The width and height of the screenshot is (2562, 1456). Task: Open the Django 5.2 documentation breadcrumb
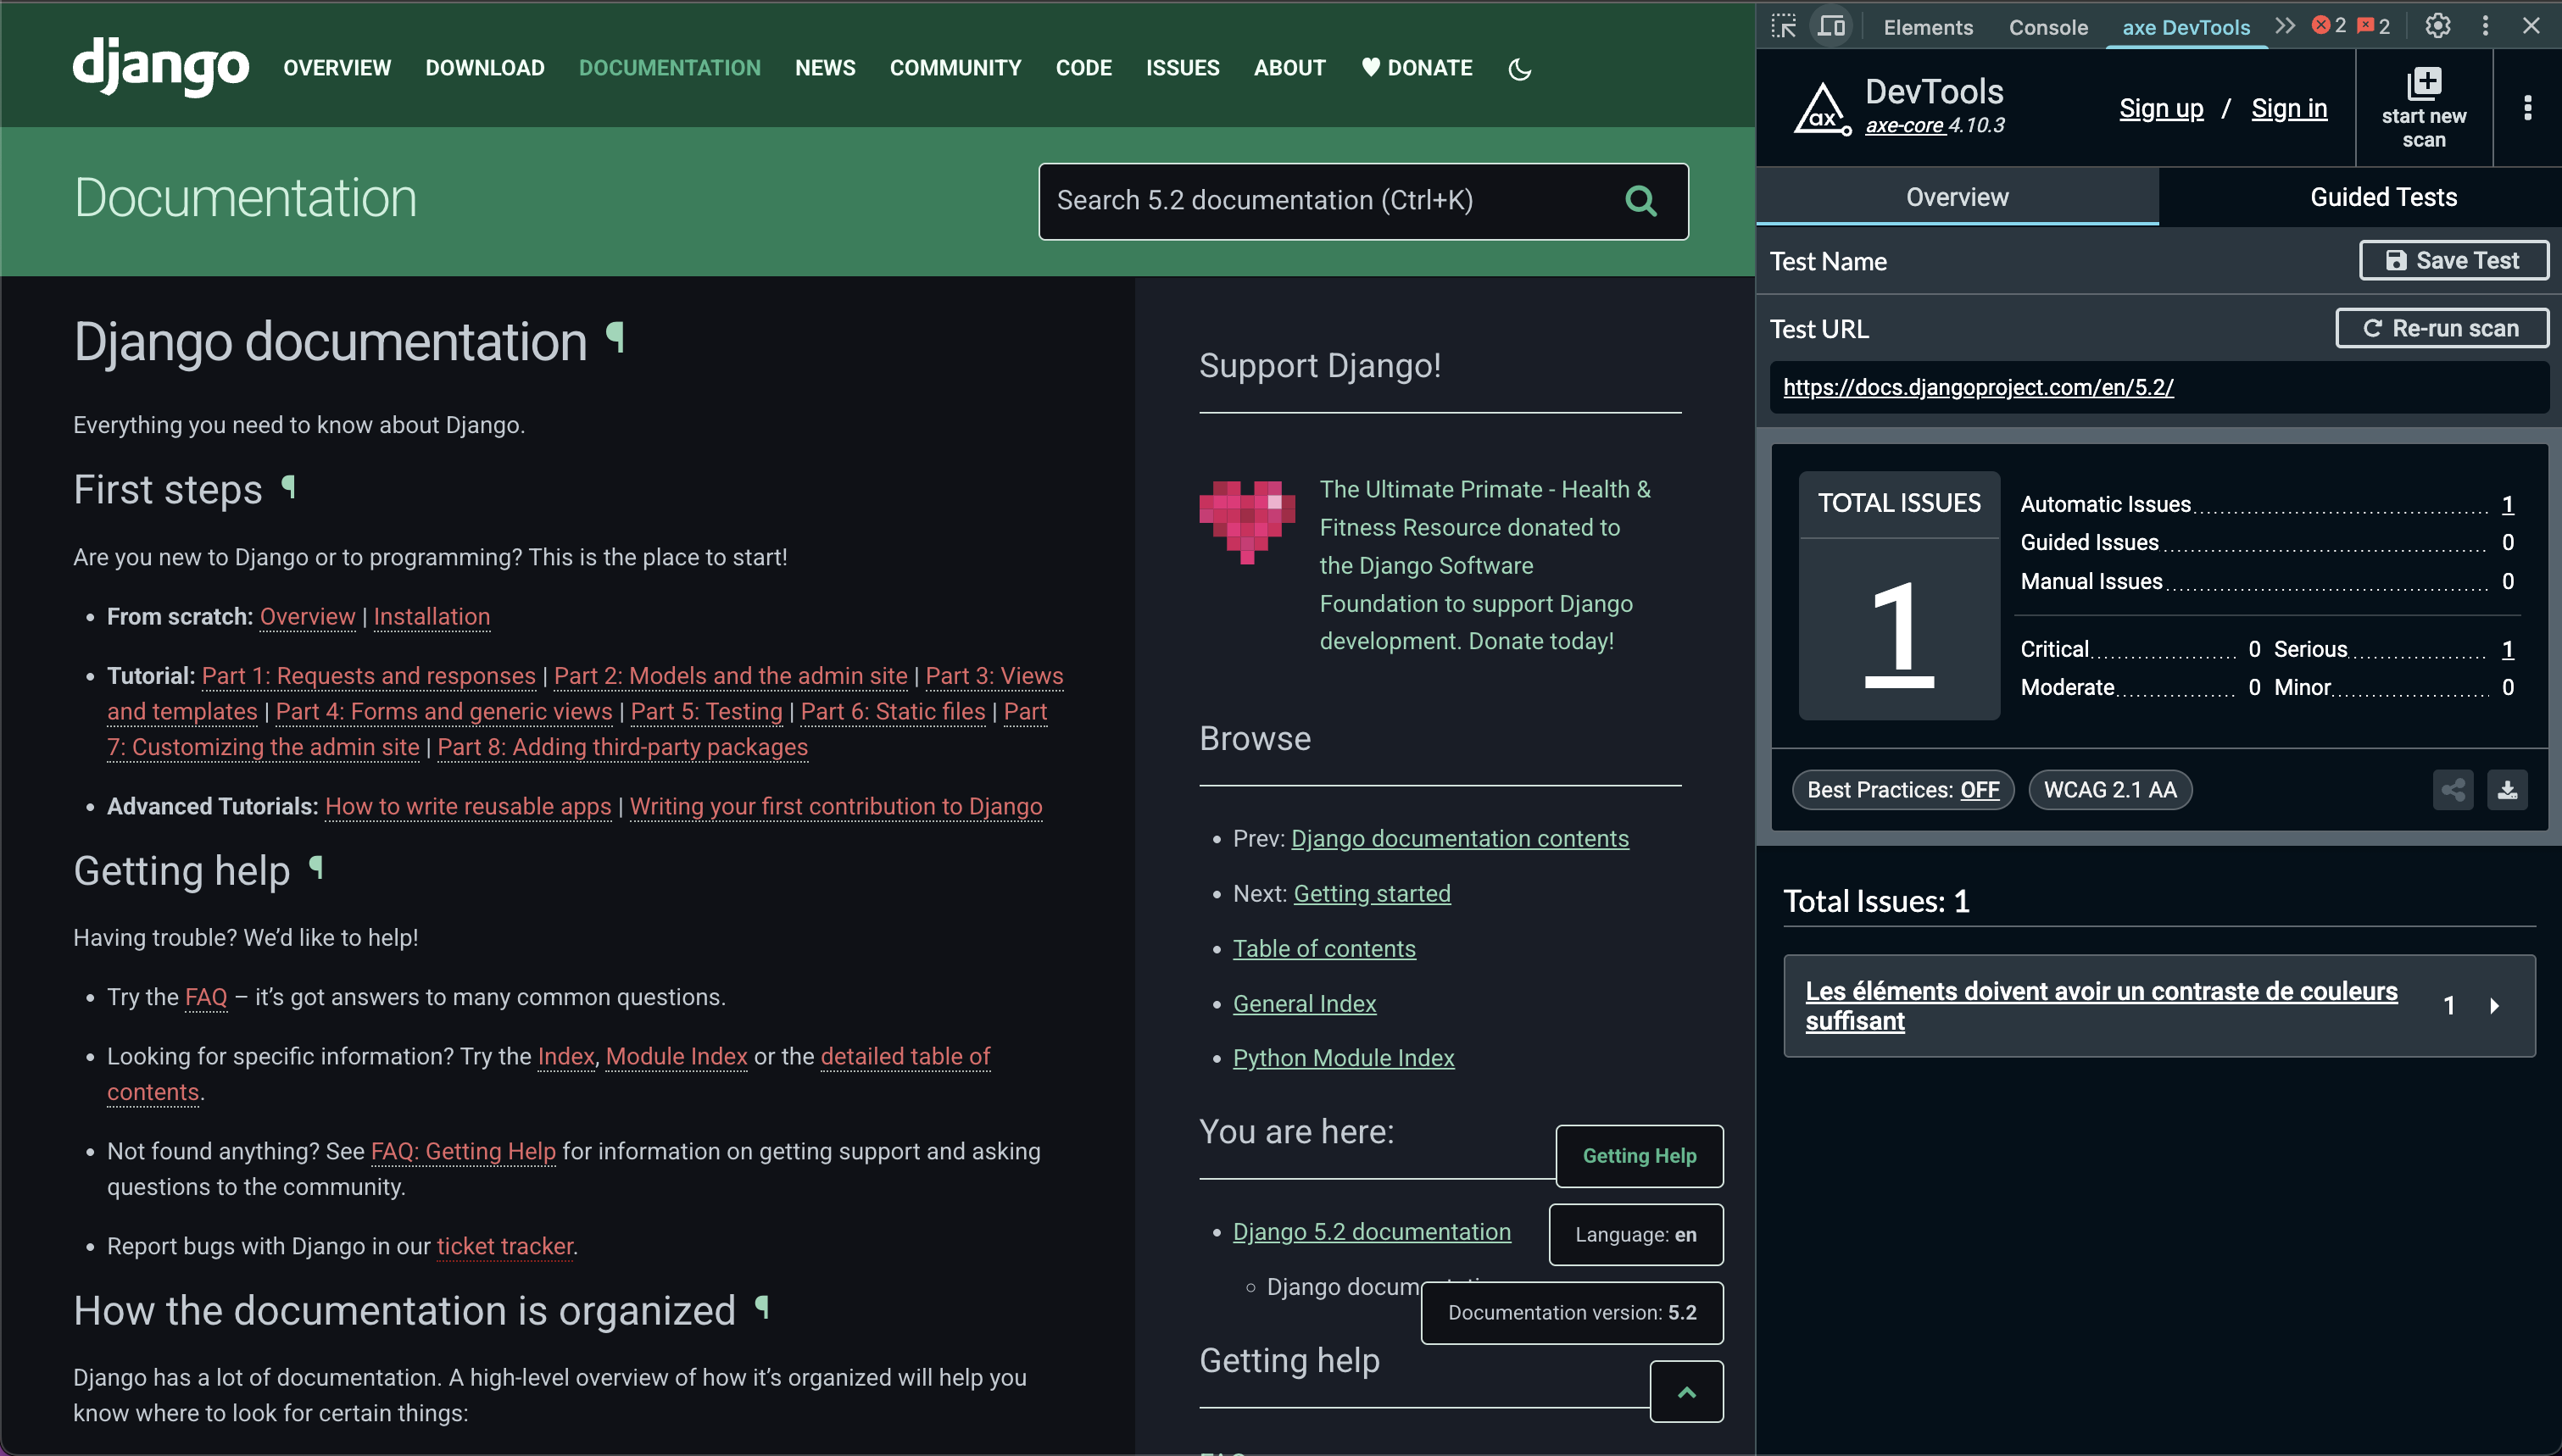pos(1371,1232)
